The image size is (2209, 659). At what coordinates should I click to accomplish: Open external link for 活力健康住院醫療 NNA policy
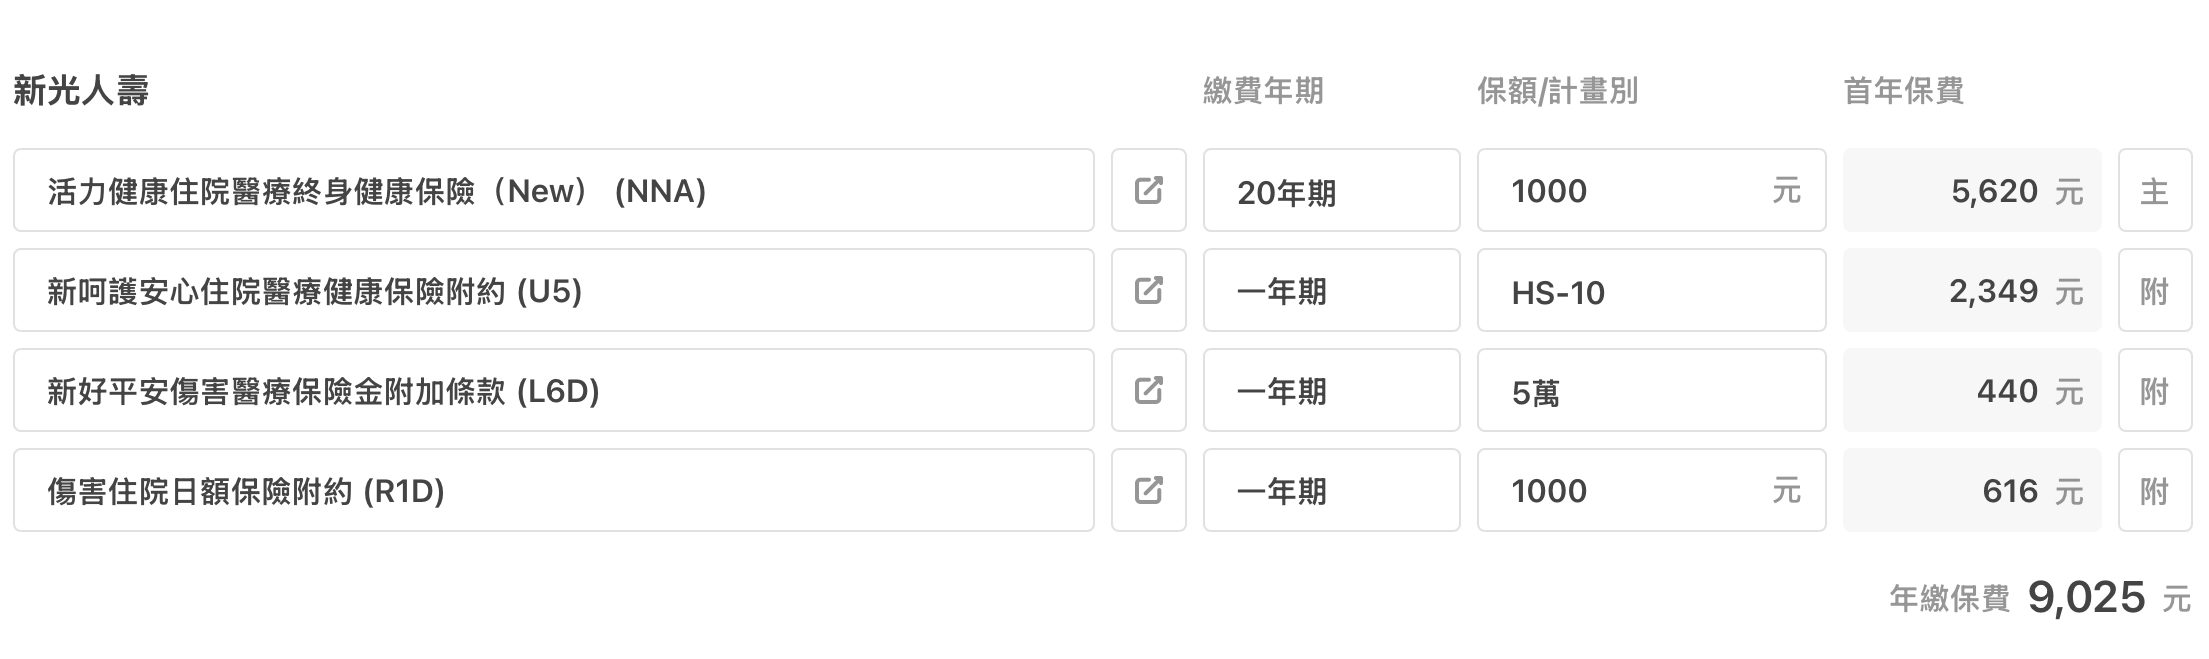pos(1148,190)
